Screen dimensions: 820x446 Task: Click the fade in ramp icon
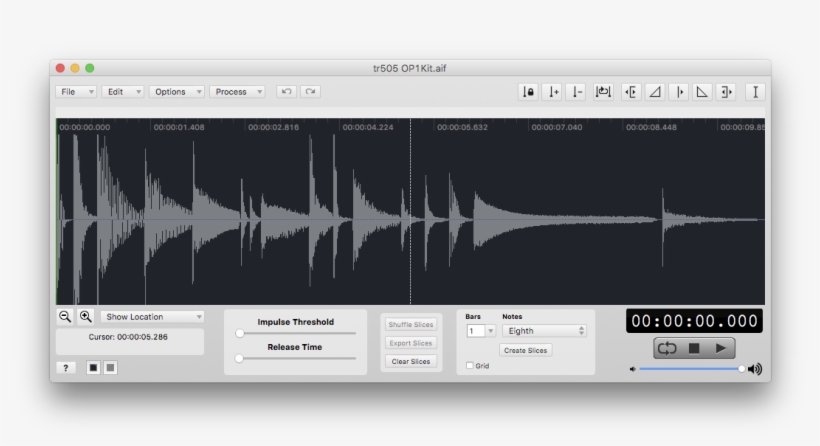(655, 92)
